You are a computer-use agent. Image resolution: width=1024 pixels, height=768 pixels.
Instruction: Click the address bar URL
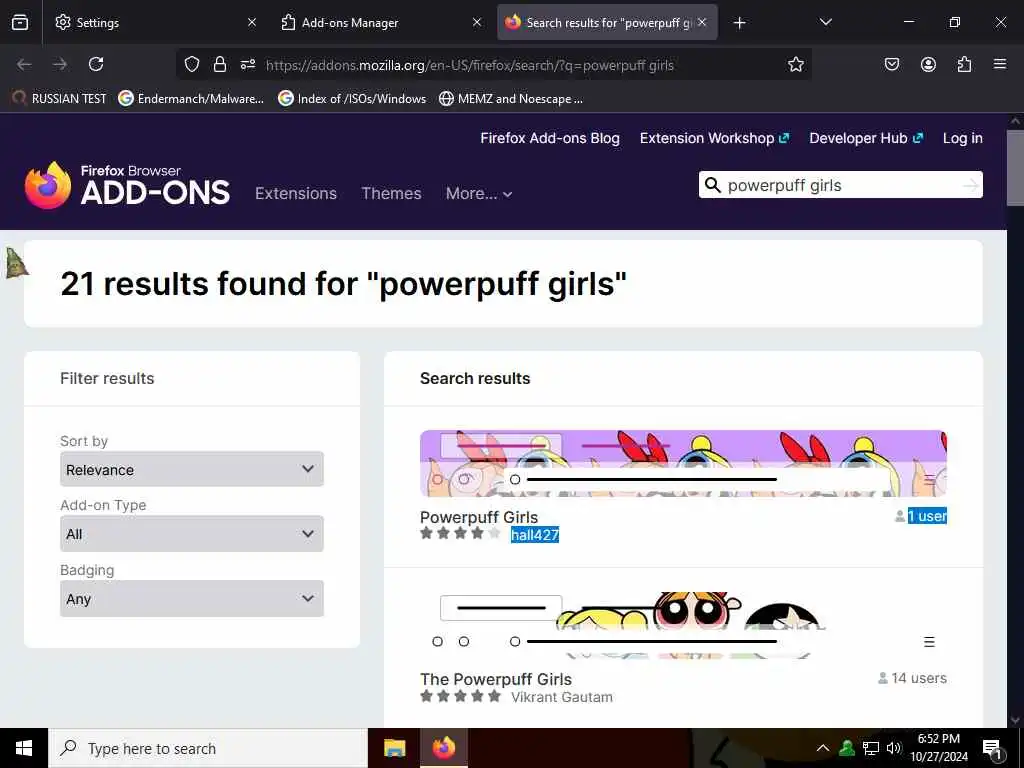coord(470,65)
